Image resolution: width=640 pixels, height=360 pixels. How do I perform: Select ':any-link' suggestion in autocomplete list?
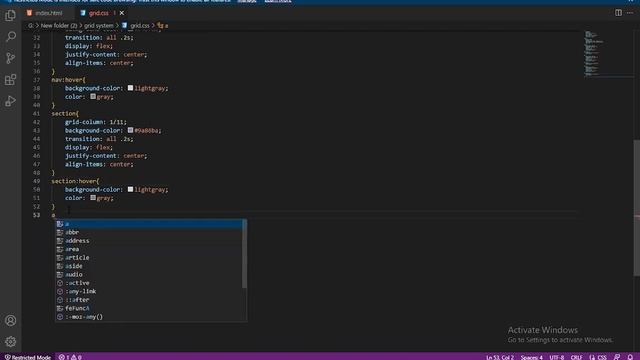point(149,291)
